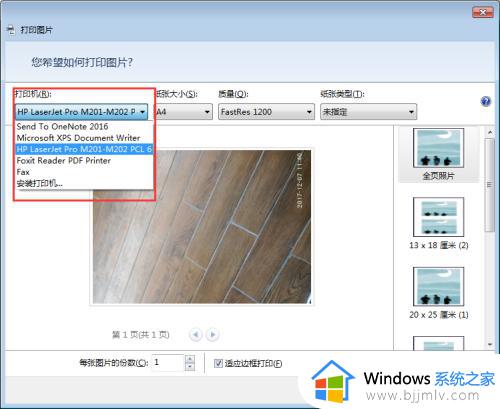Click the layout list scroll down arrow
The height and width of the screenshot is (409, 500).
pos(490,344)
